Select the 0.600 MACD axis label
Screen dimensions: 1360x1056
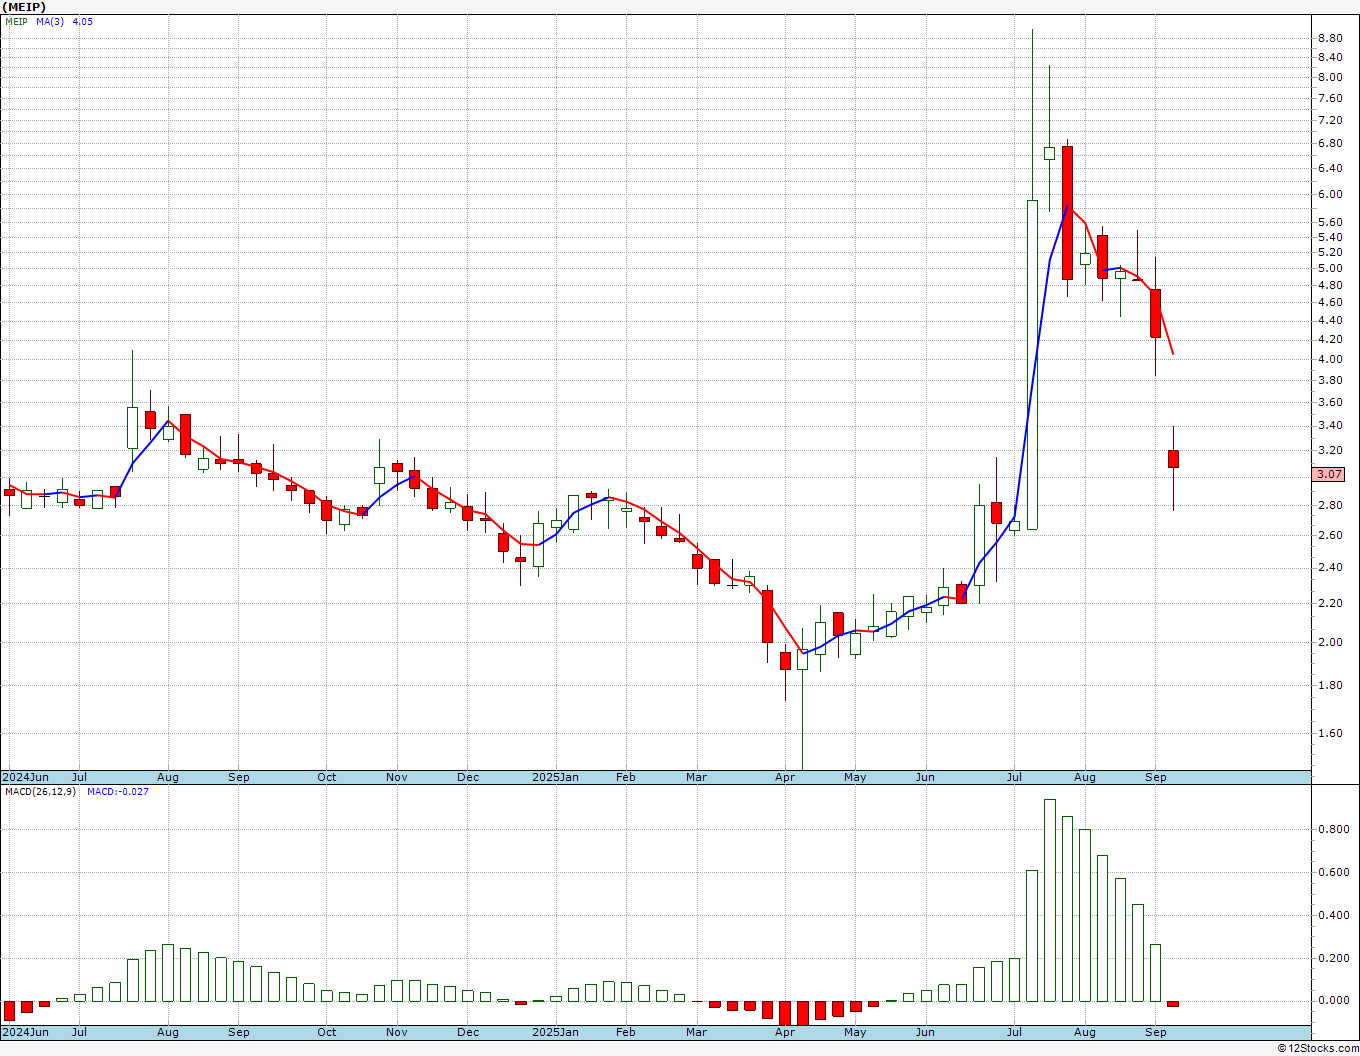[1333, 872]
